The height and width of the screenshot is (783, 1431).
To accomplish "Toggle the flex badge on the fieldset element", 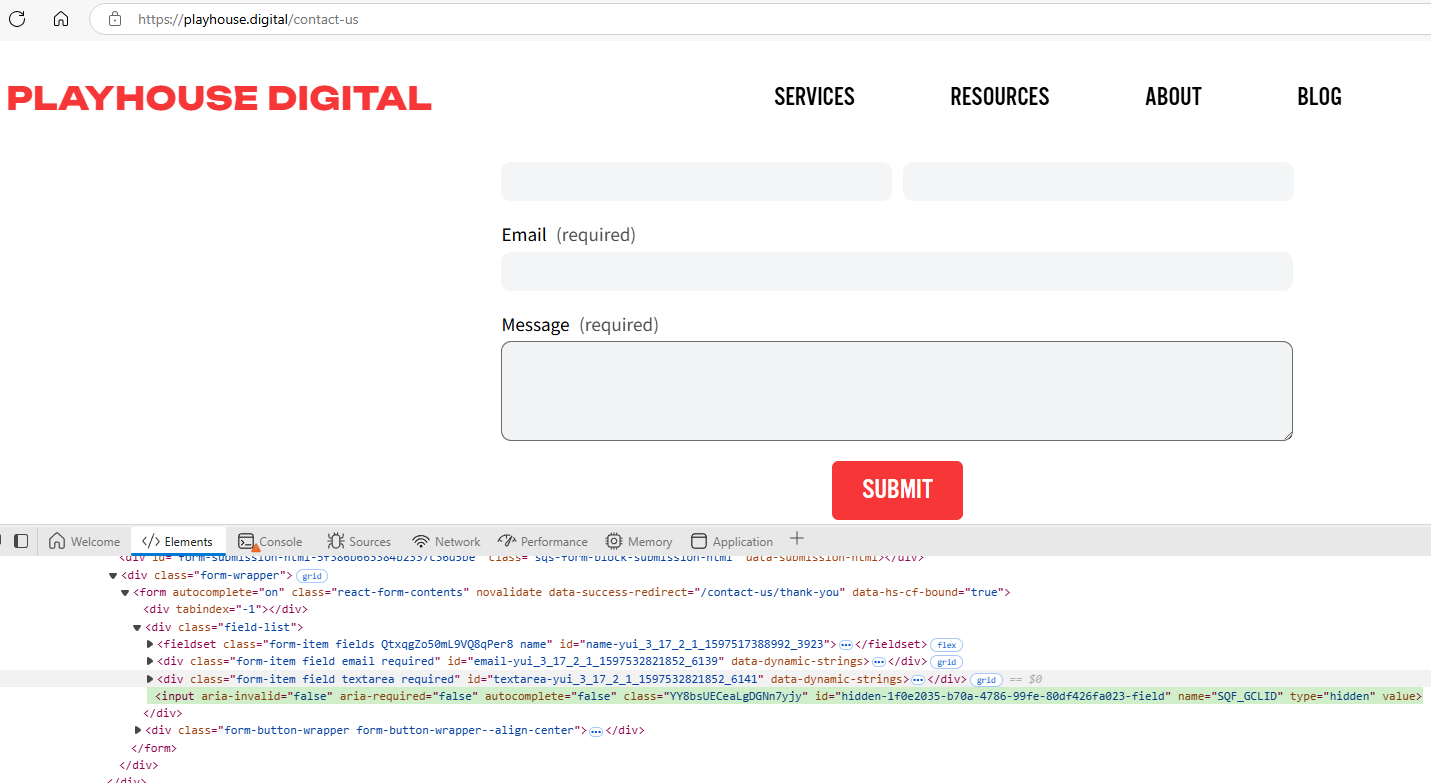I will pyautogui.click(x=946, y=644).
